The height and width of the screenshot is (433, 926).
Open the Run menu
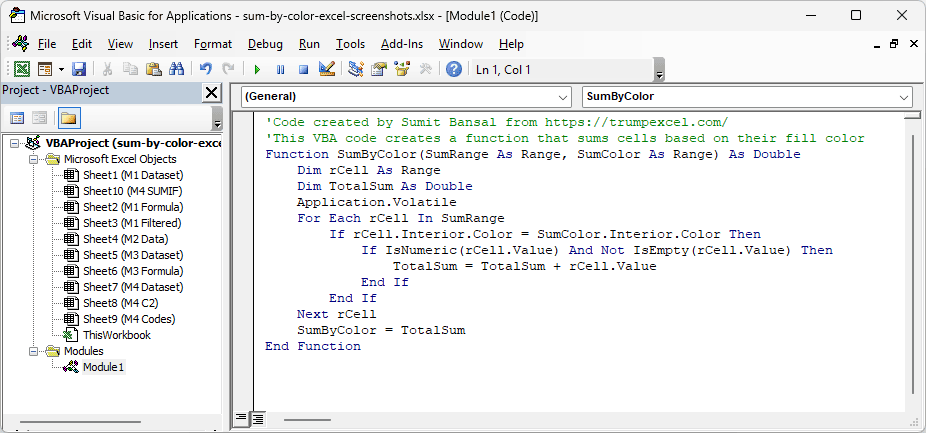(x=309, y=44)
